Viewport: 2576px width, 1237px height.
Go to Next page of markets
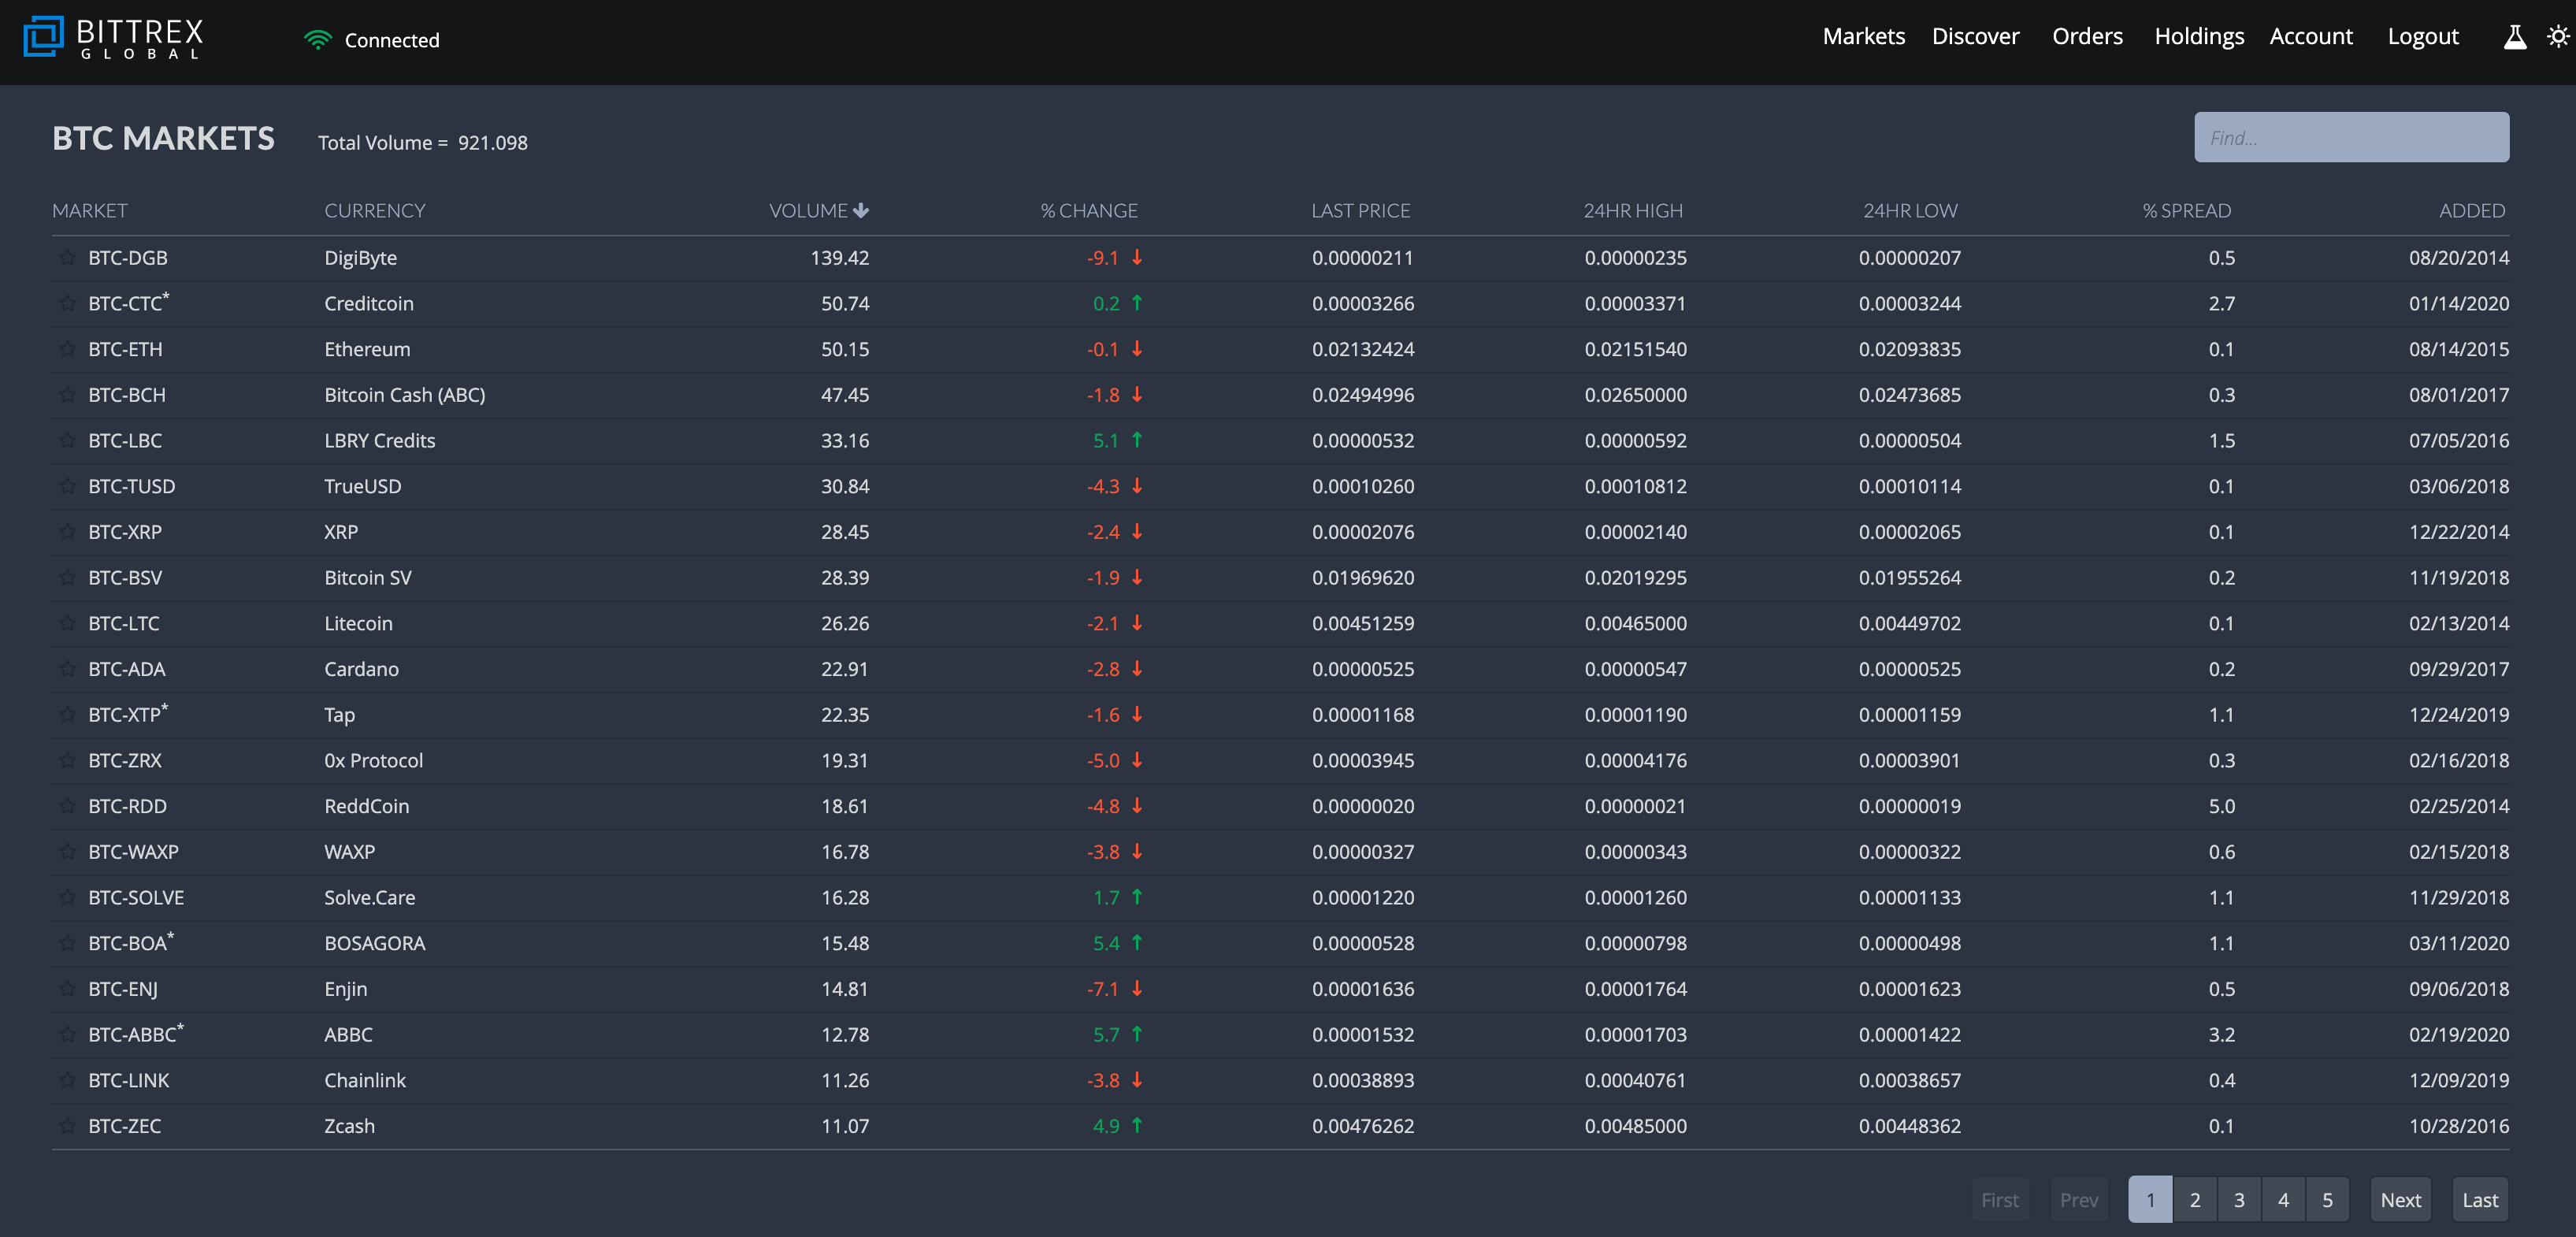pyautogui.click(x=2400, y=1200)
